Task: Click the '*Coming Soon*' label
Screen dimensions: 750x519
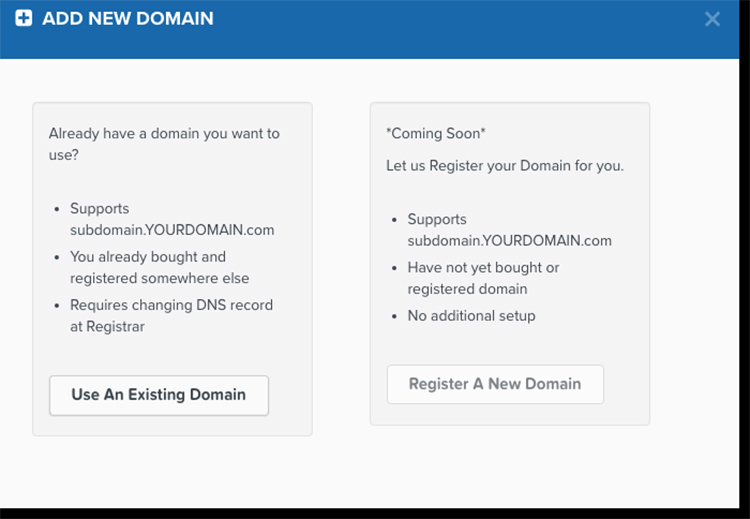Action: click(436, 133)
